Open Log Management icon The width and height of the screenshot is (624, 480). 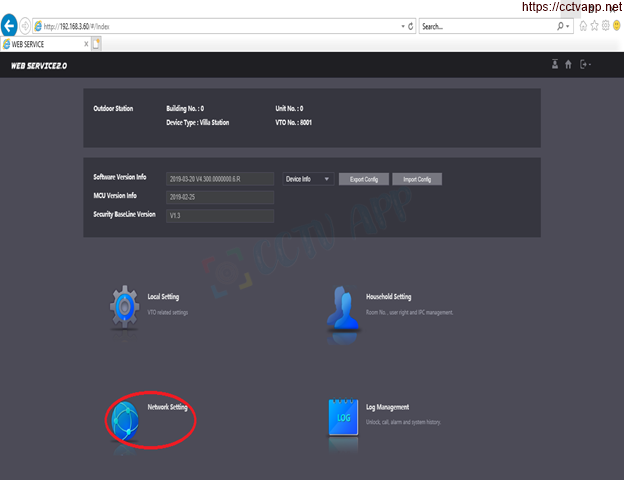(343, 418)
